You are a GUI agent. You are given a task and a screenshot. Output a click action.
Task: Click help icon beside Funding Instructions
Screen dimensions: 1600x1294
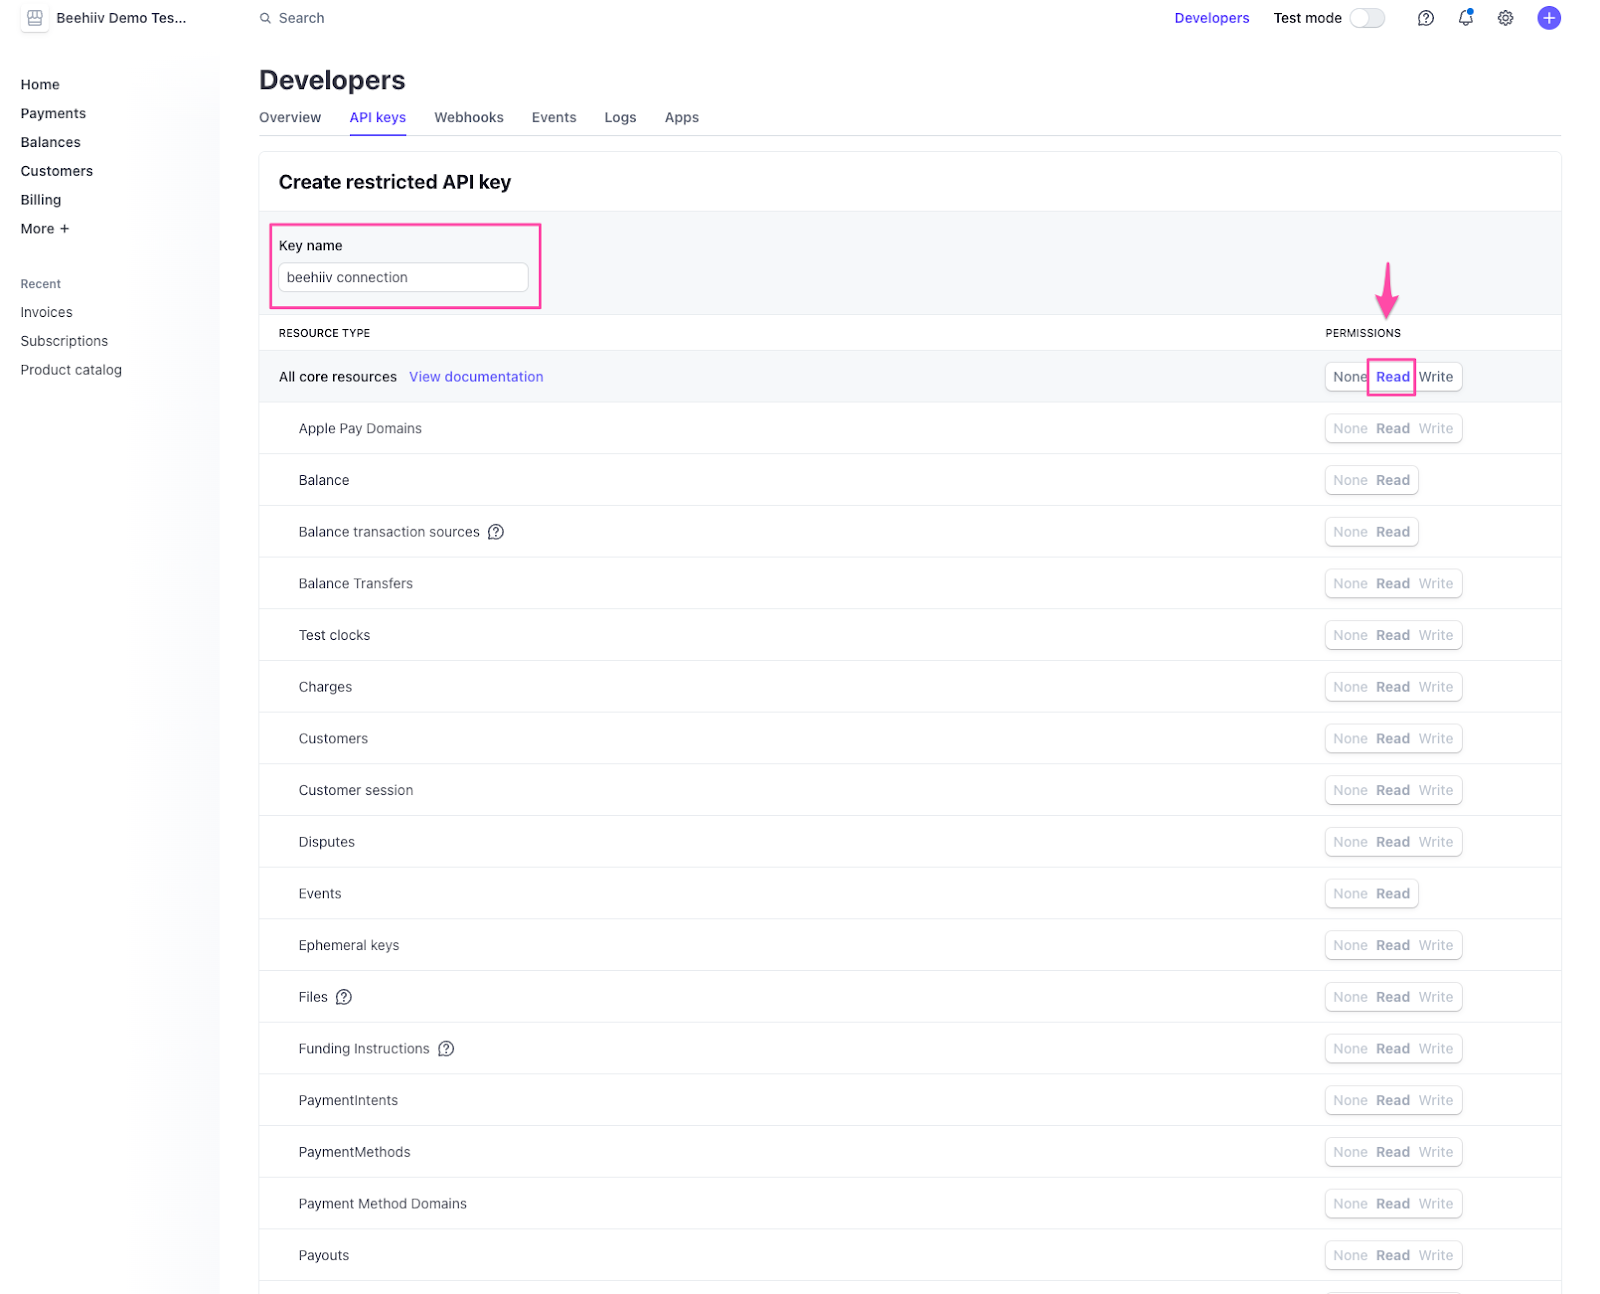[446, 1049]
